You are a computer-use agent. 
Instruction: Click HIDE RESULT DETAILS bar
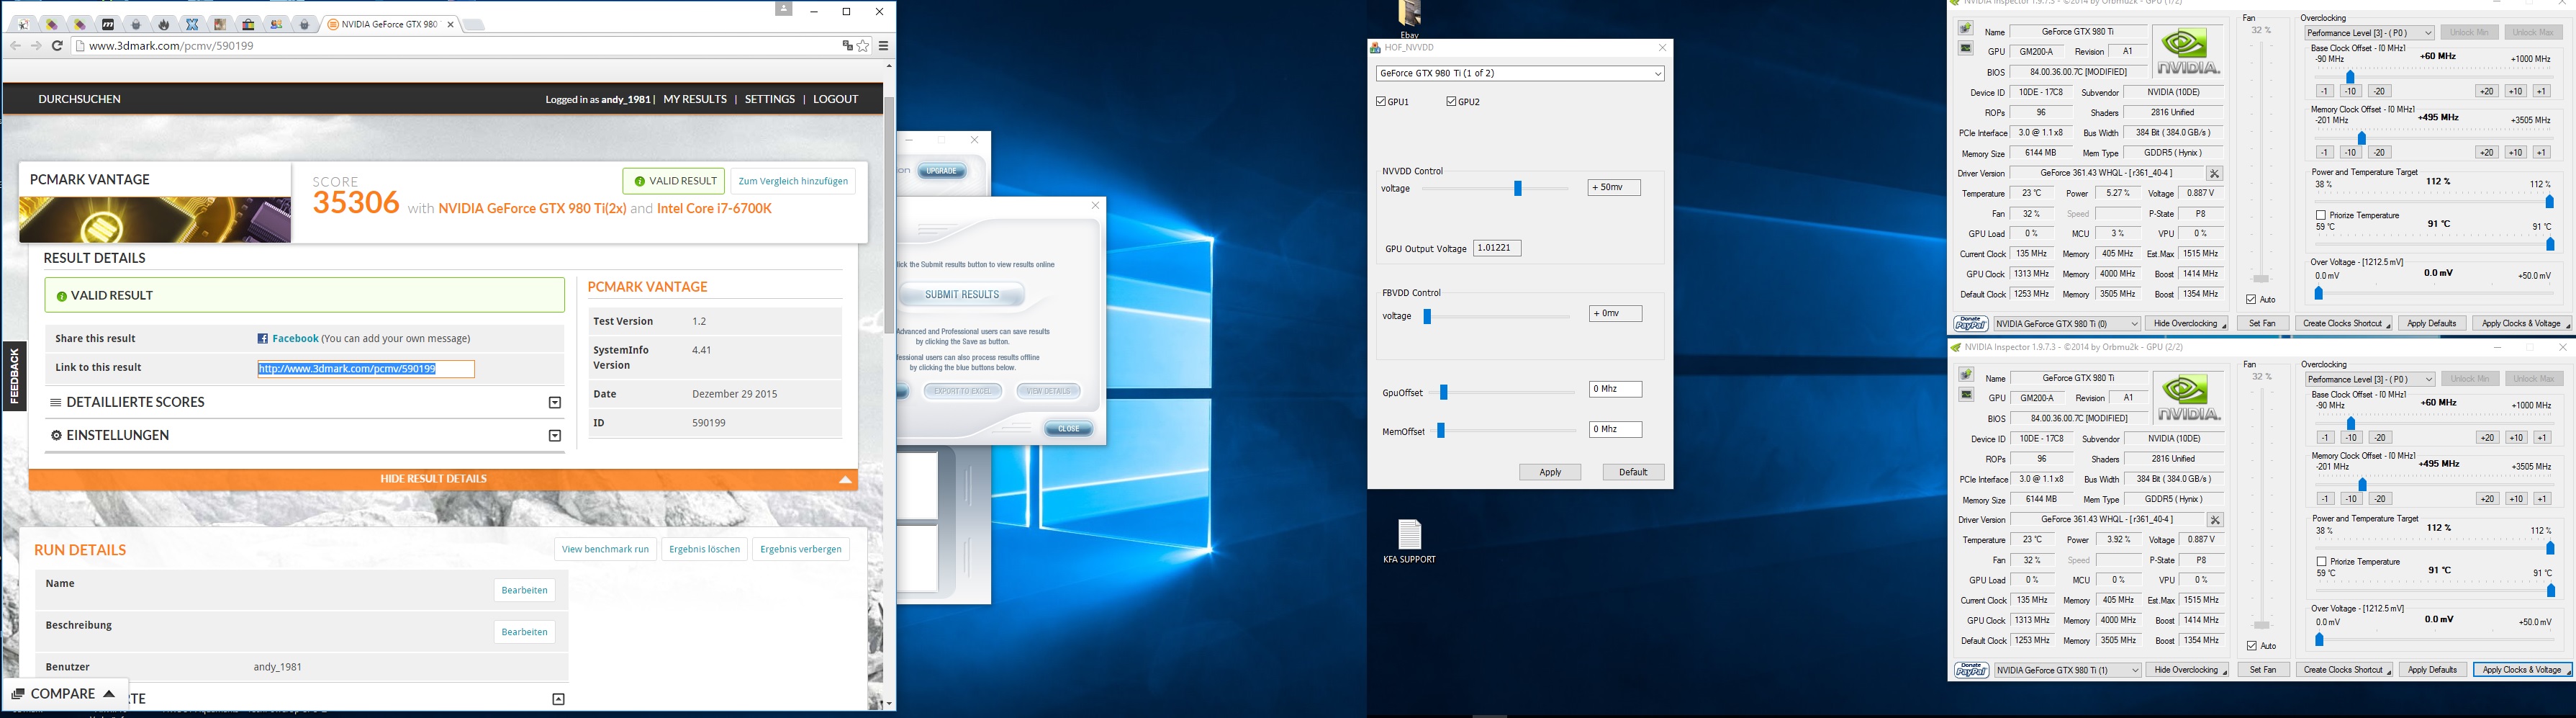(443, 479)
